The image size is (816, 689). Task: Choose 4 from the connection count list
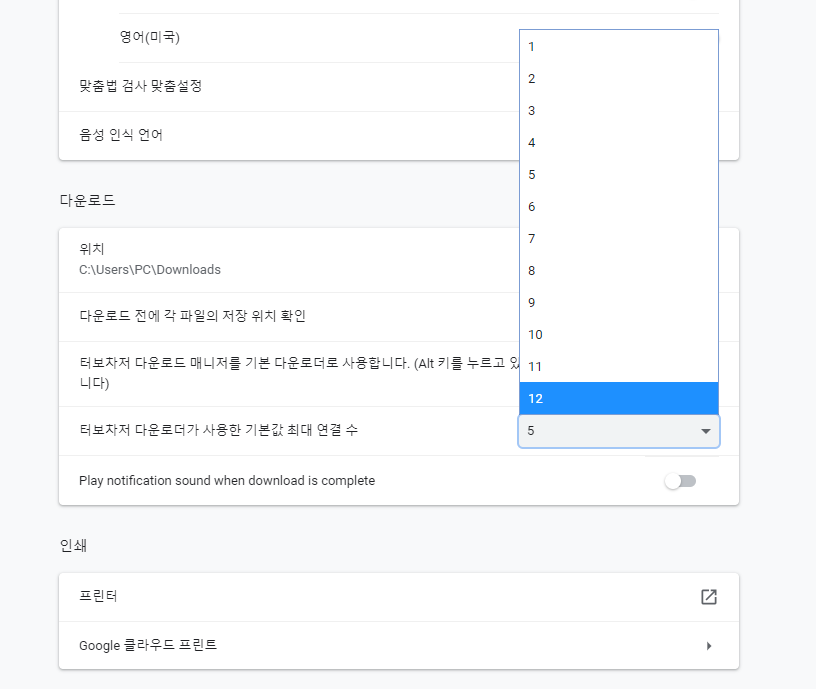[x=619, y=143]
